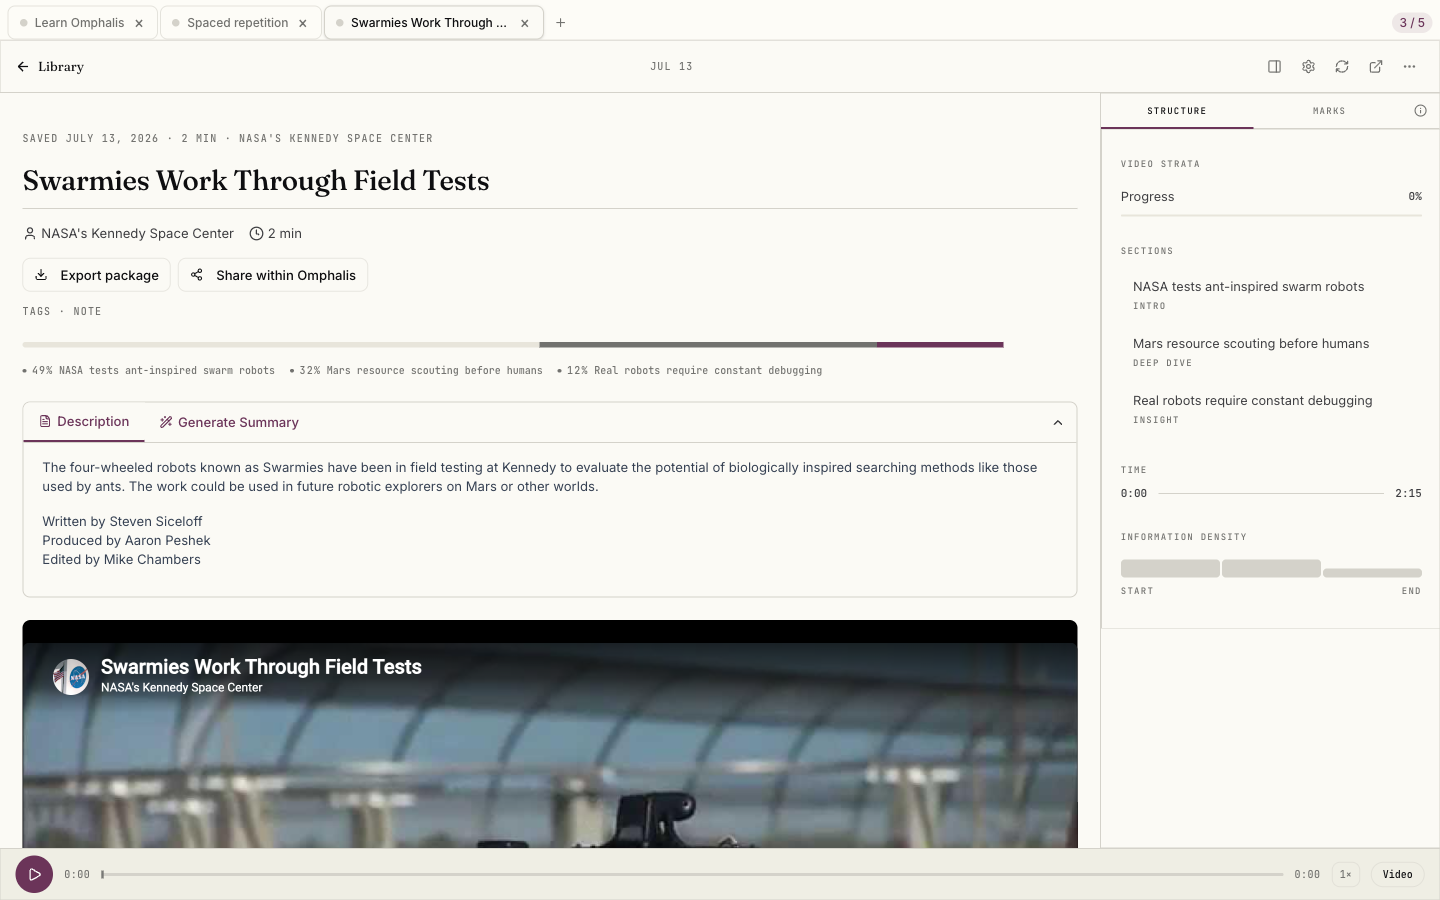Screen dimensions: 1440x900
Task: Open settings gear in header
Action: 1308,67
